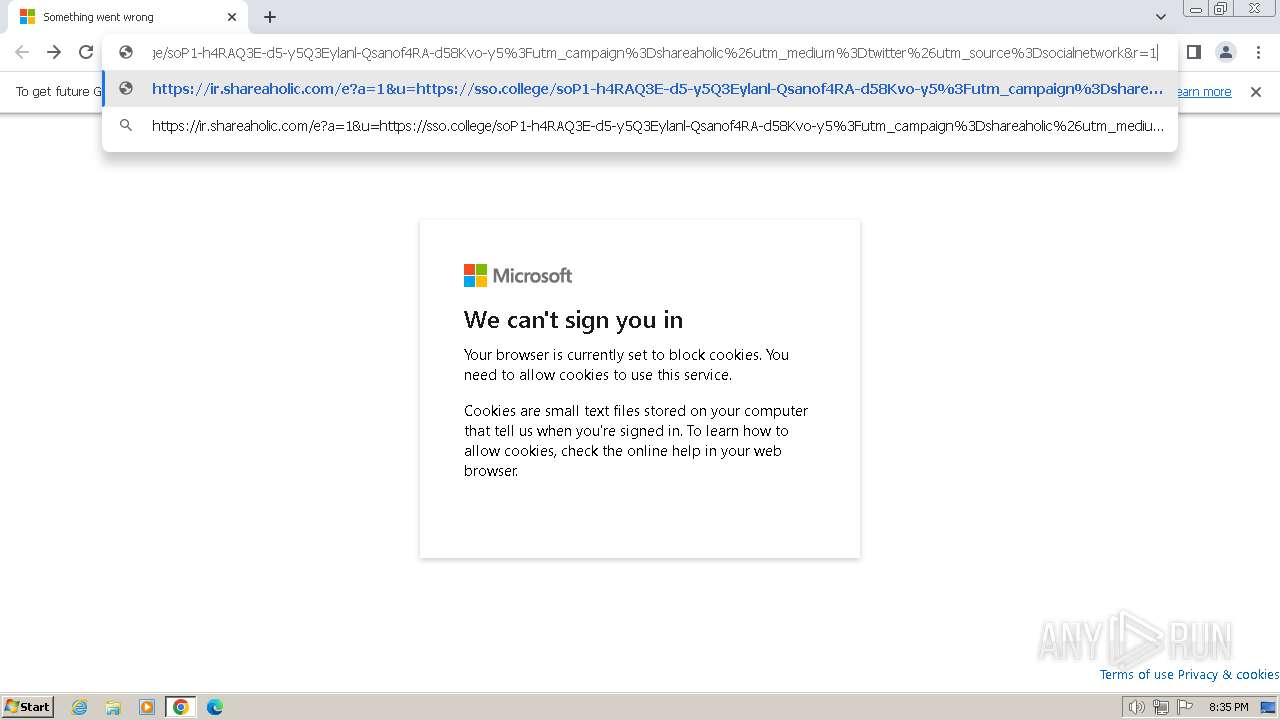This screenshot has height=720, width=1280.
Task: Switch to the Chrome taskbar icon
Action: pyautogui.click(x=181, y=707)
